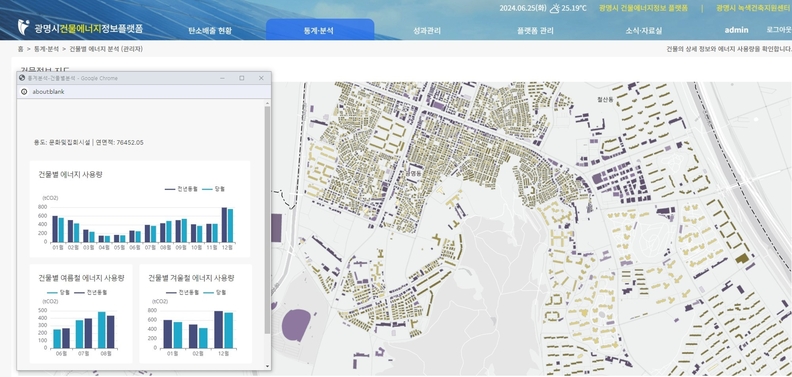Open 광명시 녹색건축지원센터 link
The width and height of the screenshot is (792, 377).
tap(754, 8)
